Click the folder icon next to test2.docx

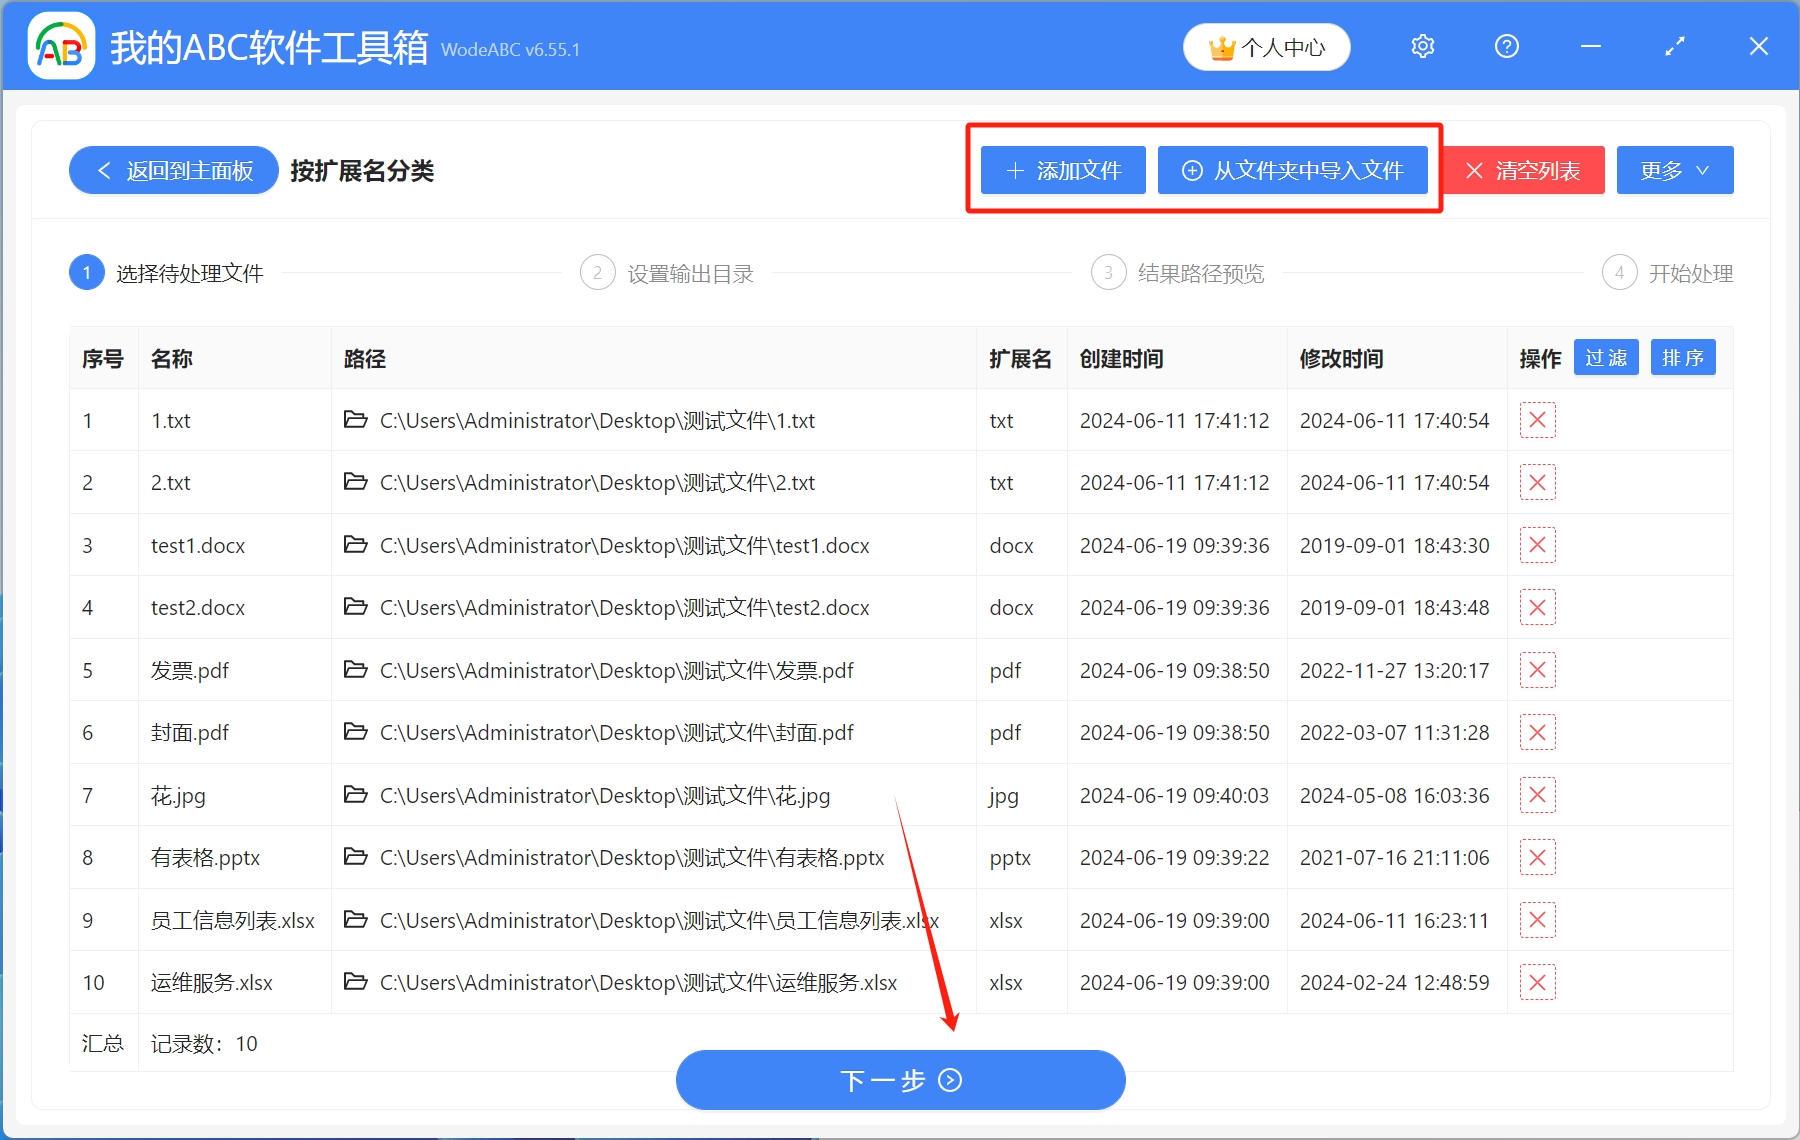click(x=357, y=607)
